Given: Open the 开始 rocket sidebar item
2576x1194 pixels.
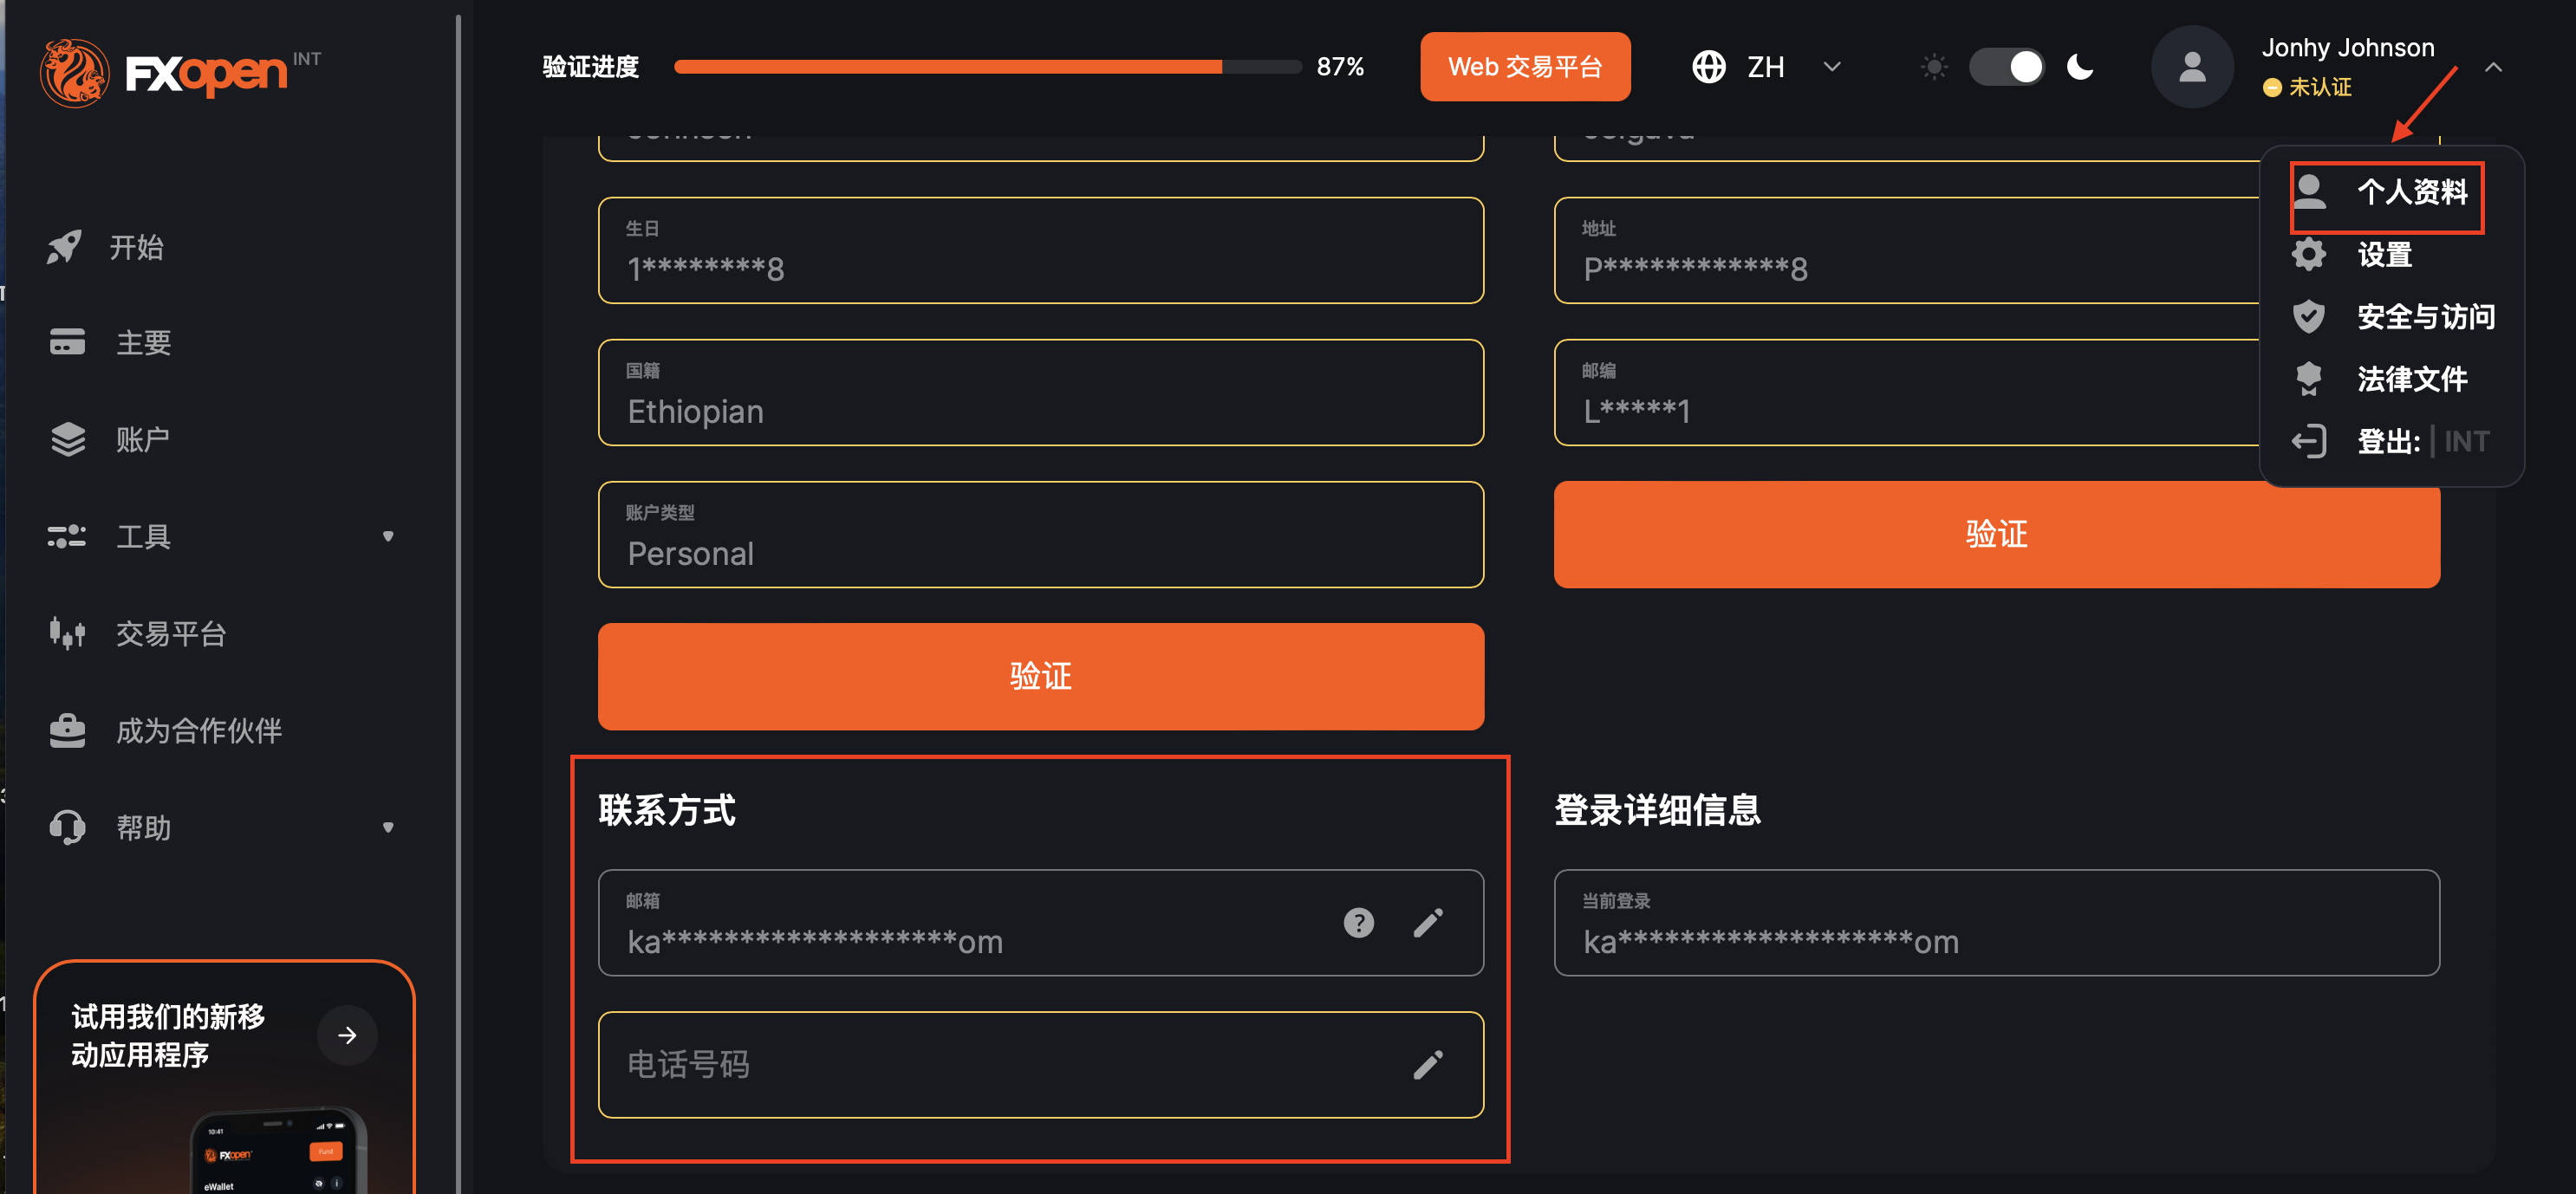Looking at the screenshot, I should click(x=135, y=247).
